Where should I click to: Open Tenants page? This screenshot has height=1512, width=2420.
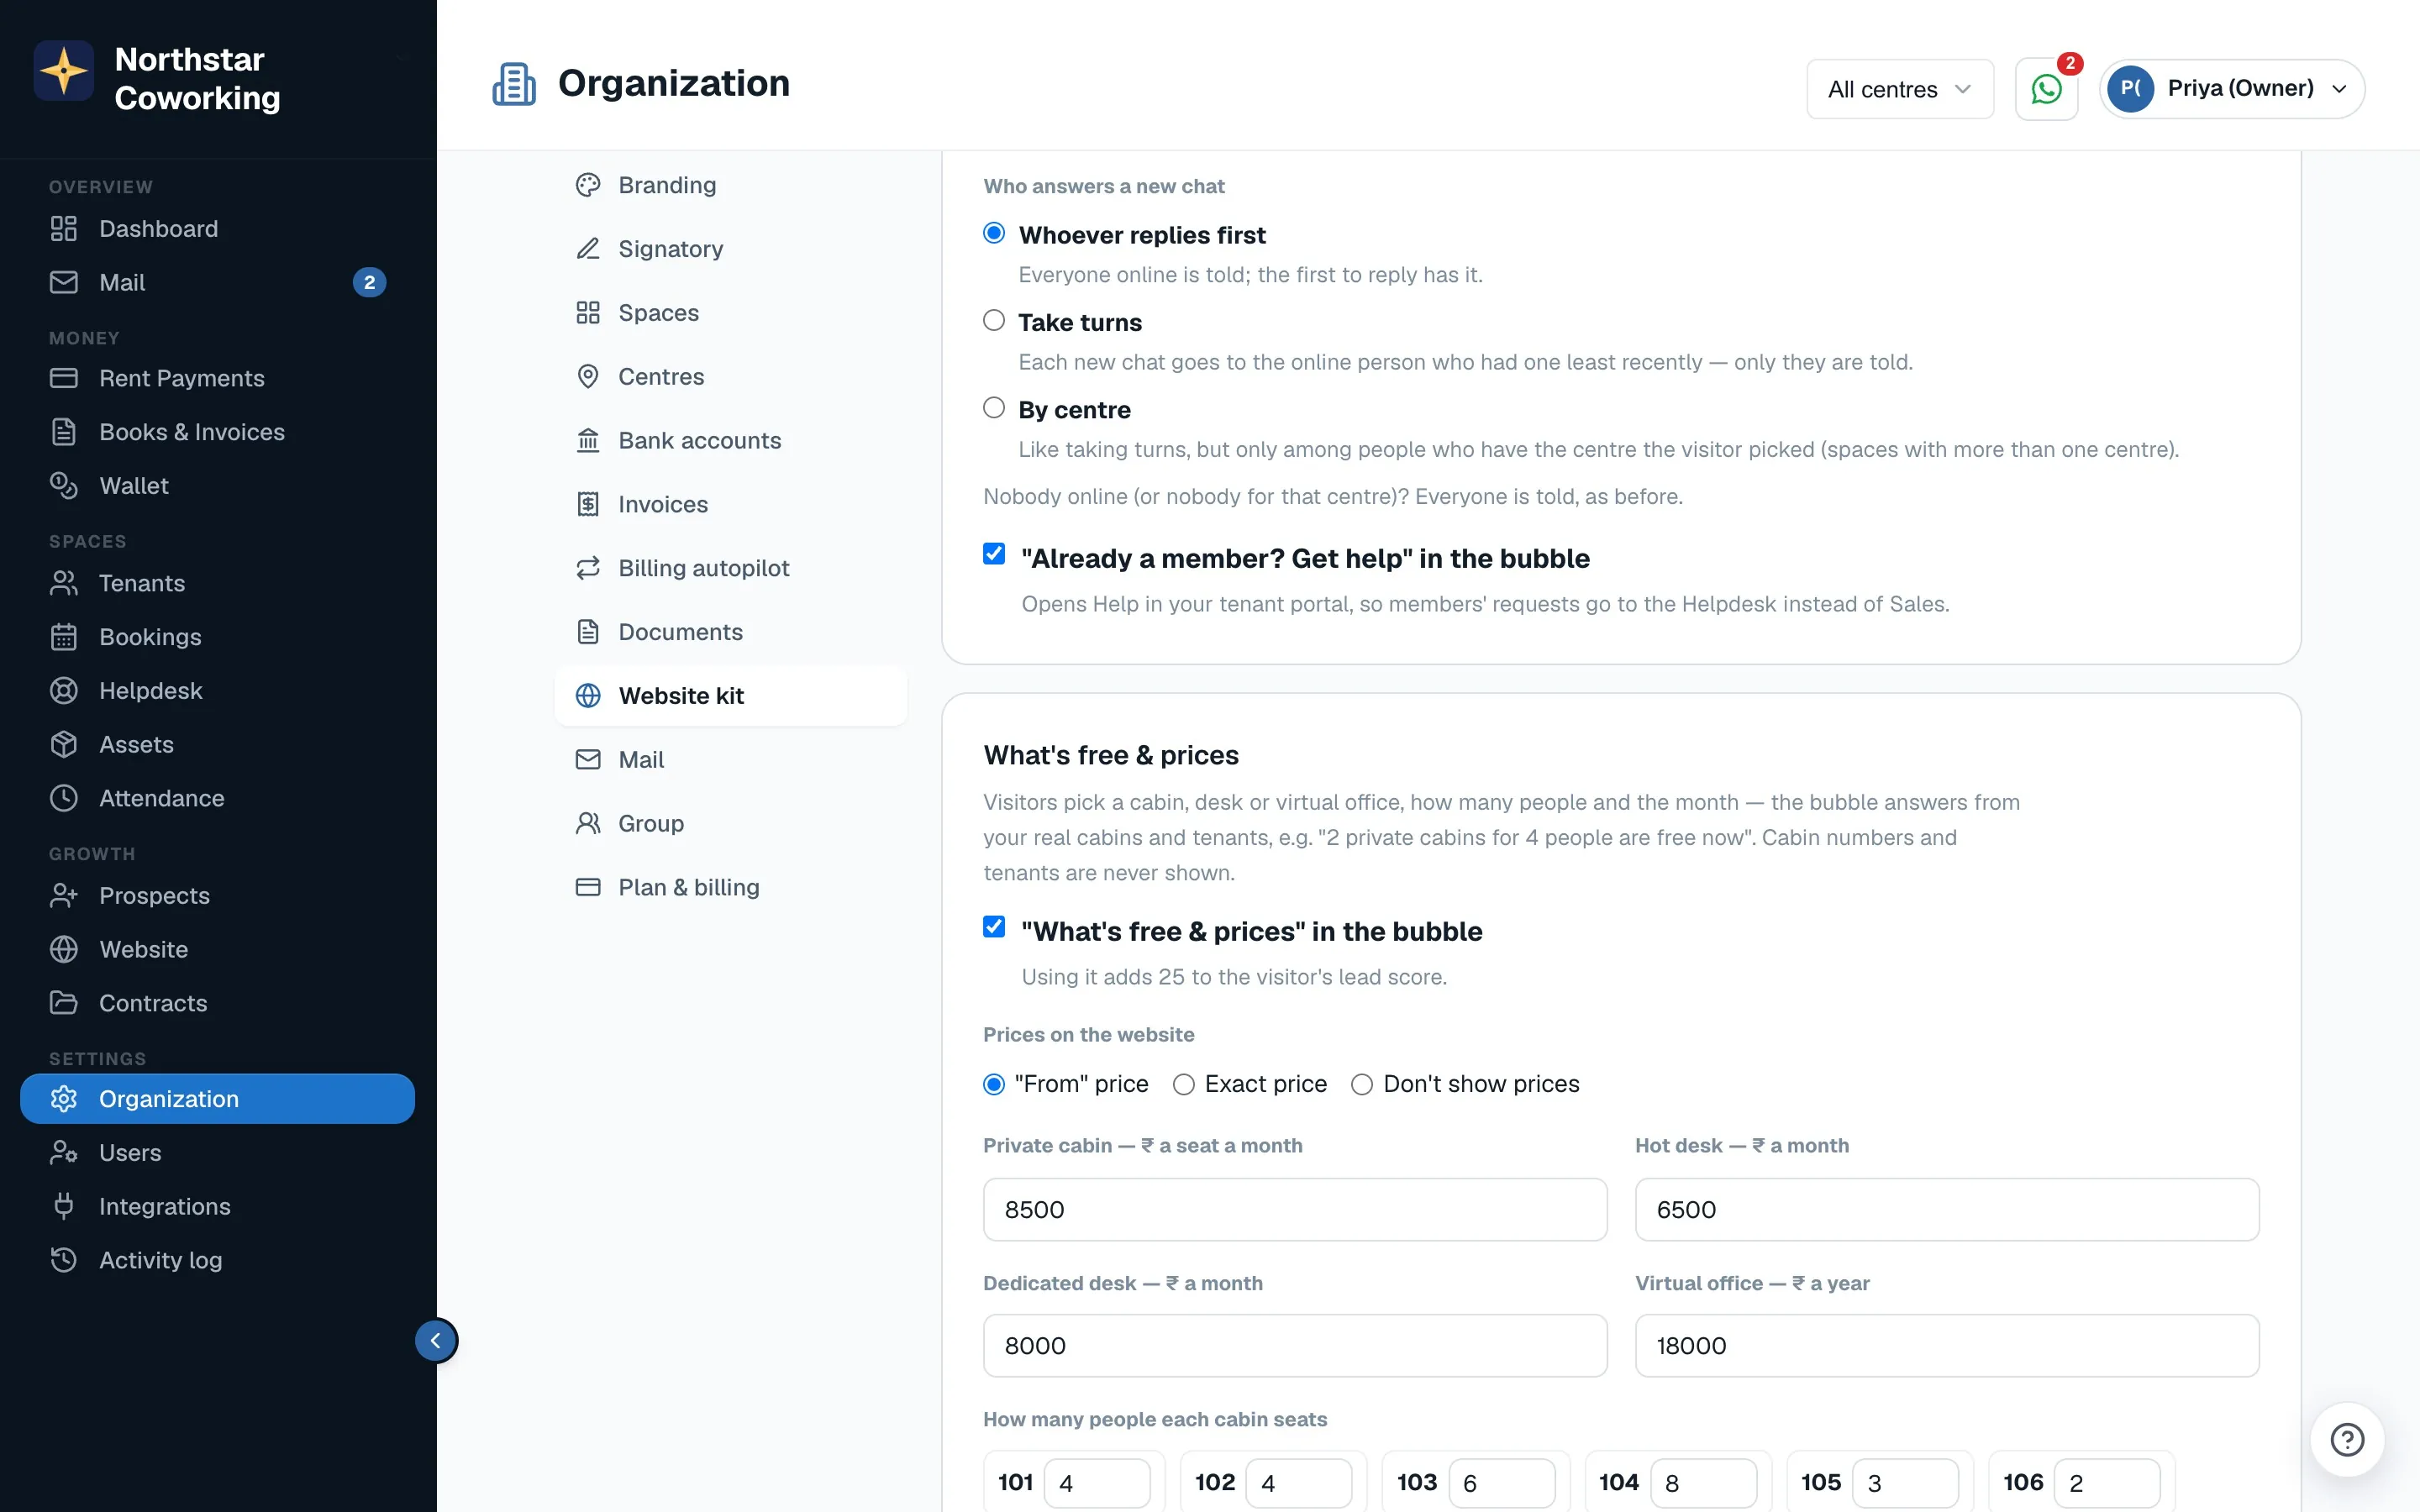coord(217,584)
